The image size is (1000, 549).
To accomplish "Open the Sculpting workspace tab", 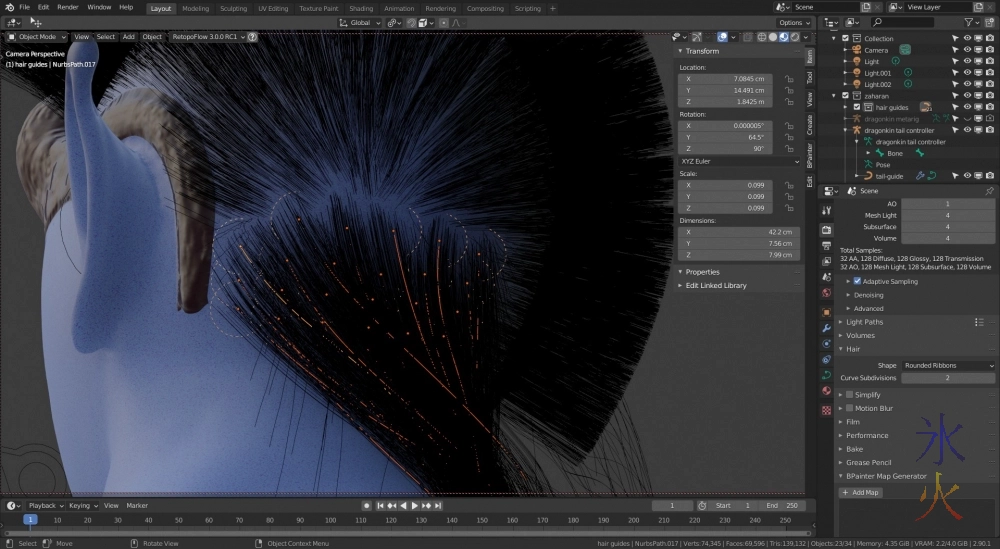I will (x=233, y=8).
